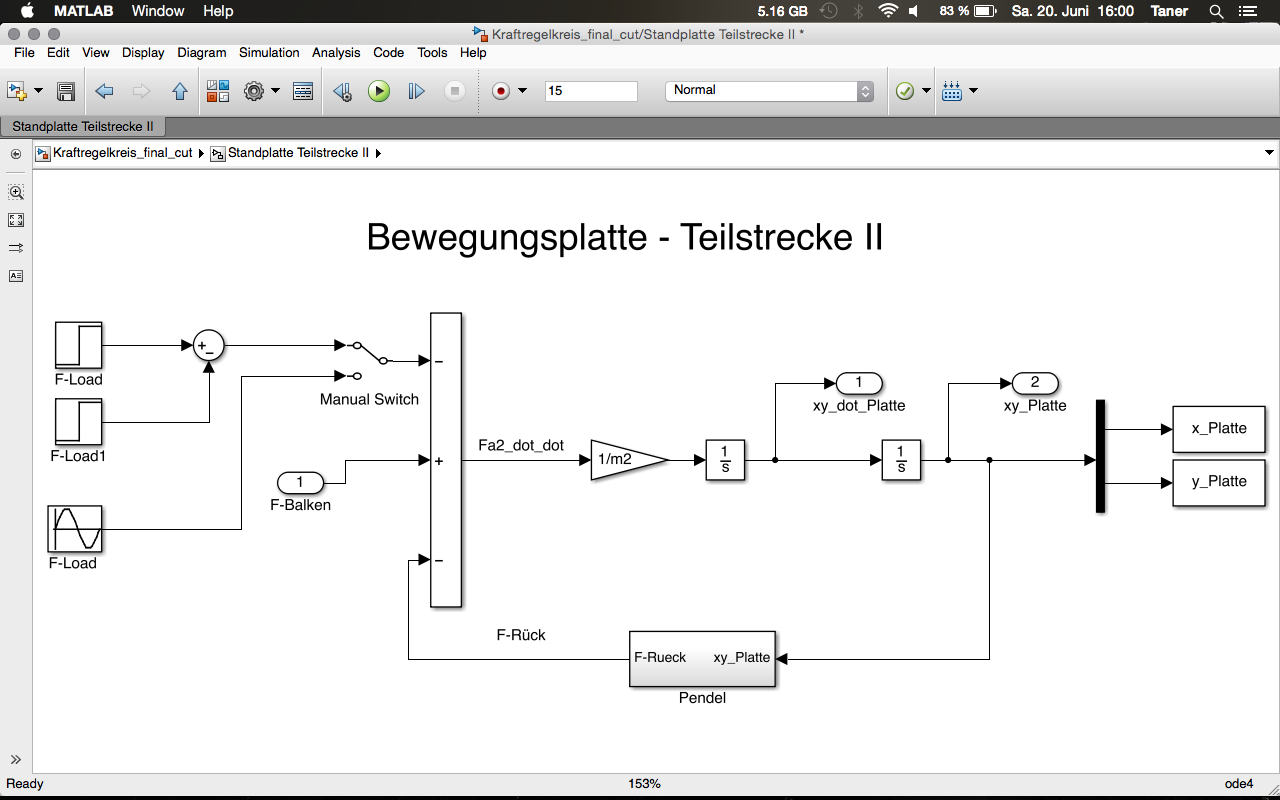
Task: Expand the record button dropdown arrow
Action: (x=522, y=91)
